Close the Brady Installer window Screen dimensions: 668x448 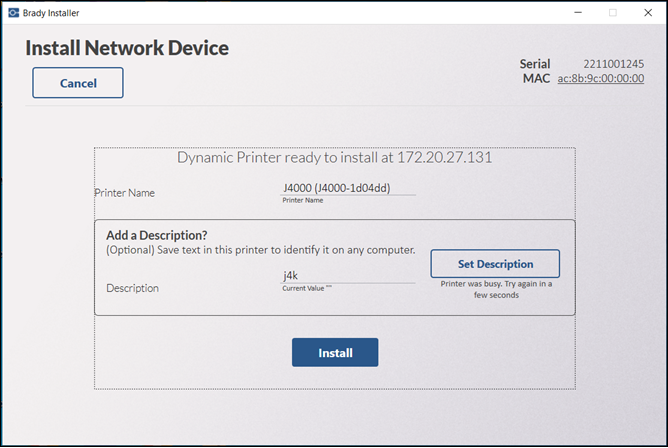point(647,12)
